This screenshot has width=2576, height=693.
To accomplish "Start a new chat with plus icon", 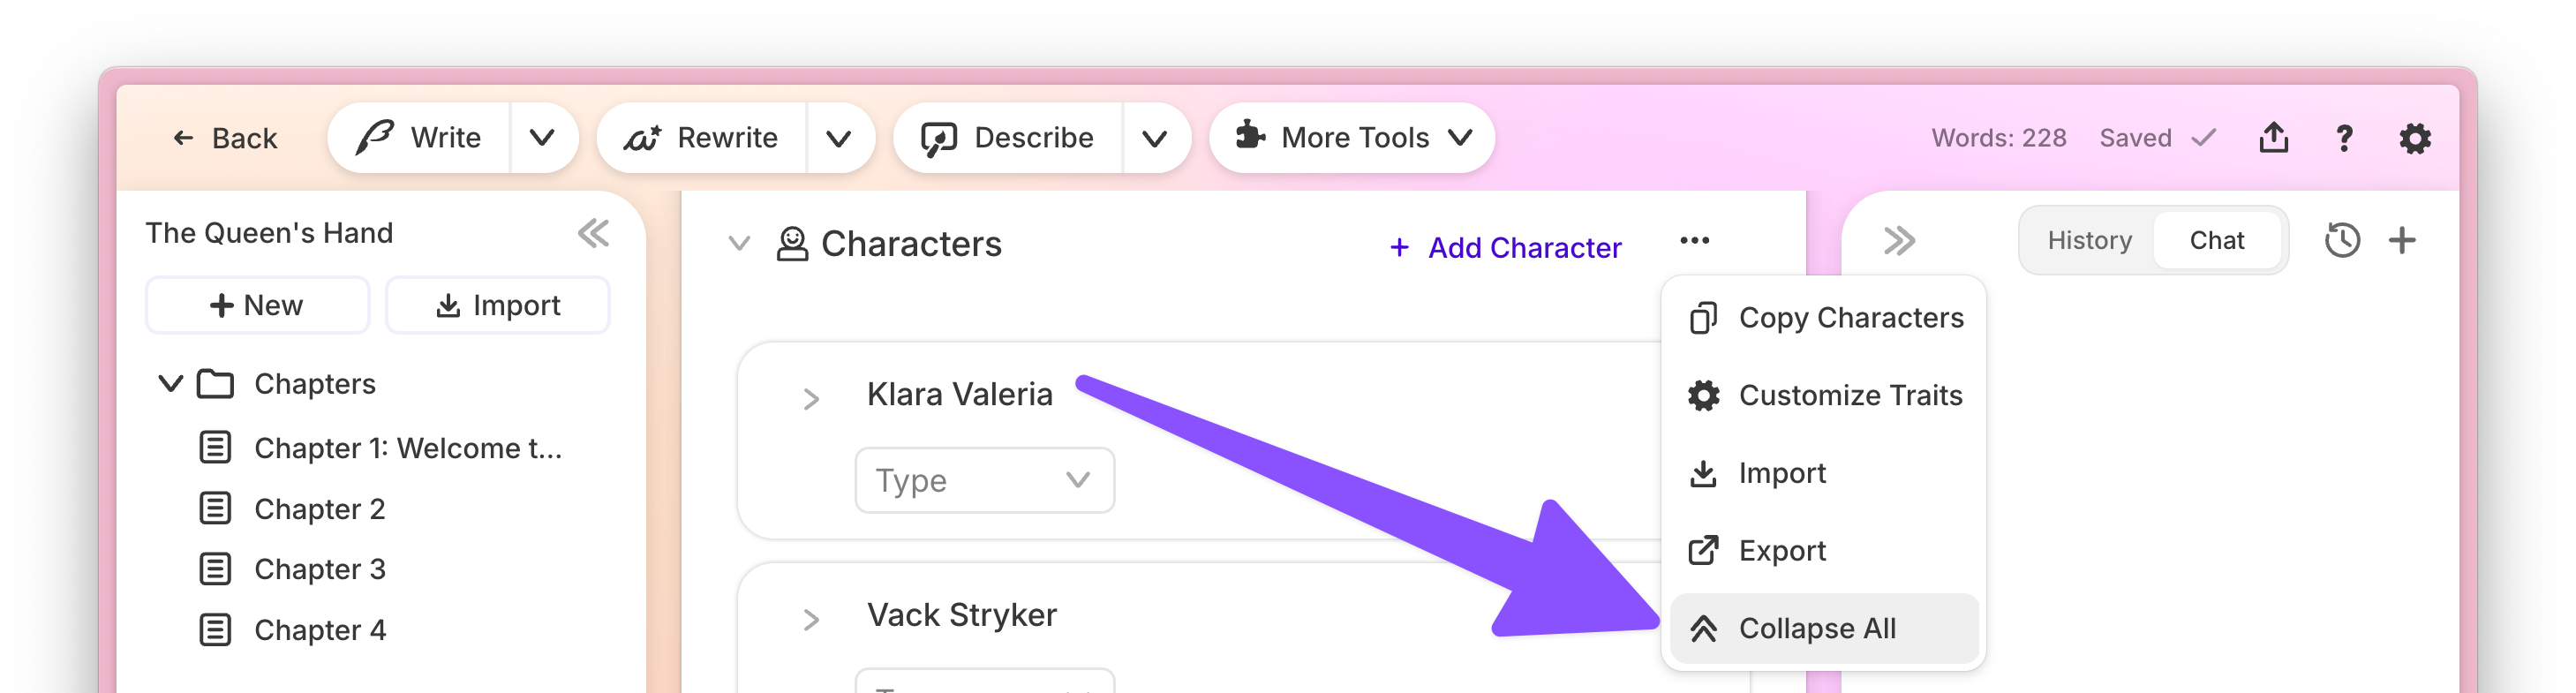I will (2402, 240).
